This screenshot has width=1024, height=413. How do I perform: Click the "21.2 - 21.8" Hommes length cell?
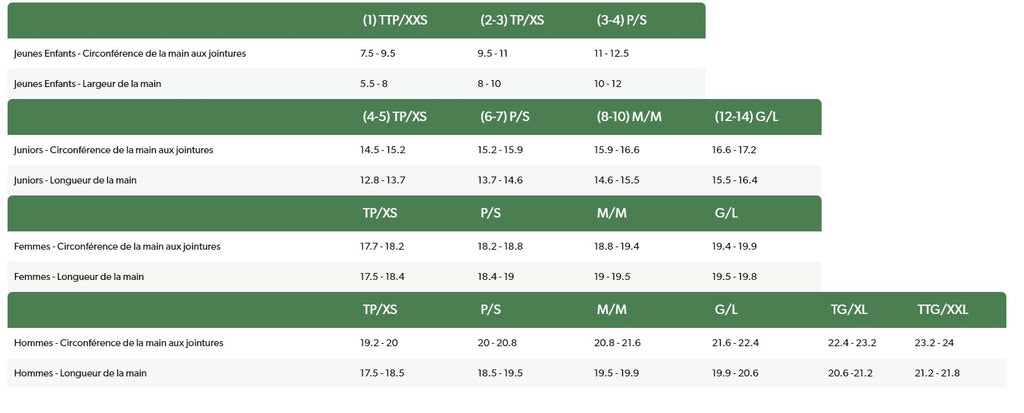(x=937, y=373)
